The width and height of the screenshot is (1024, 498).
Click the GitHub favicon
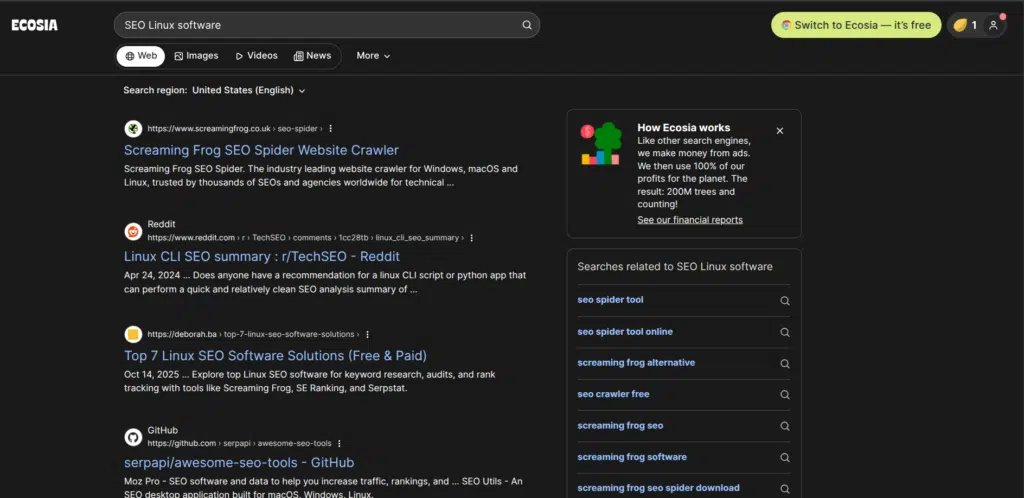click(133, 437)
